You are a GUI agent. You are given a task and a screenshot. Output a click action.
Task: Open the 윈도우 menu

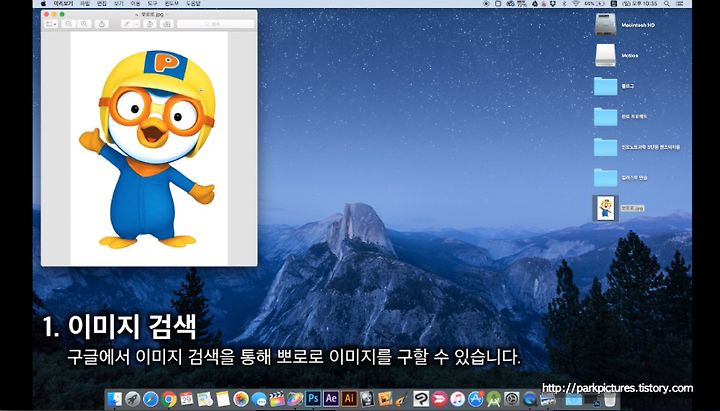tap(172, 3)
